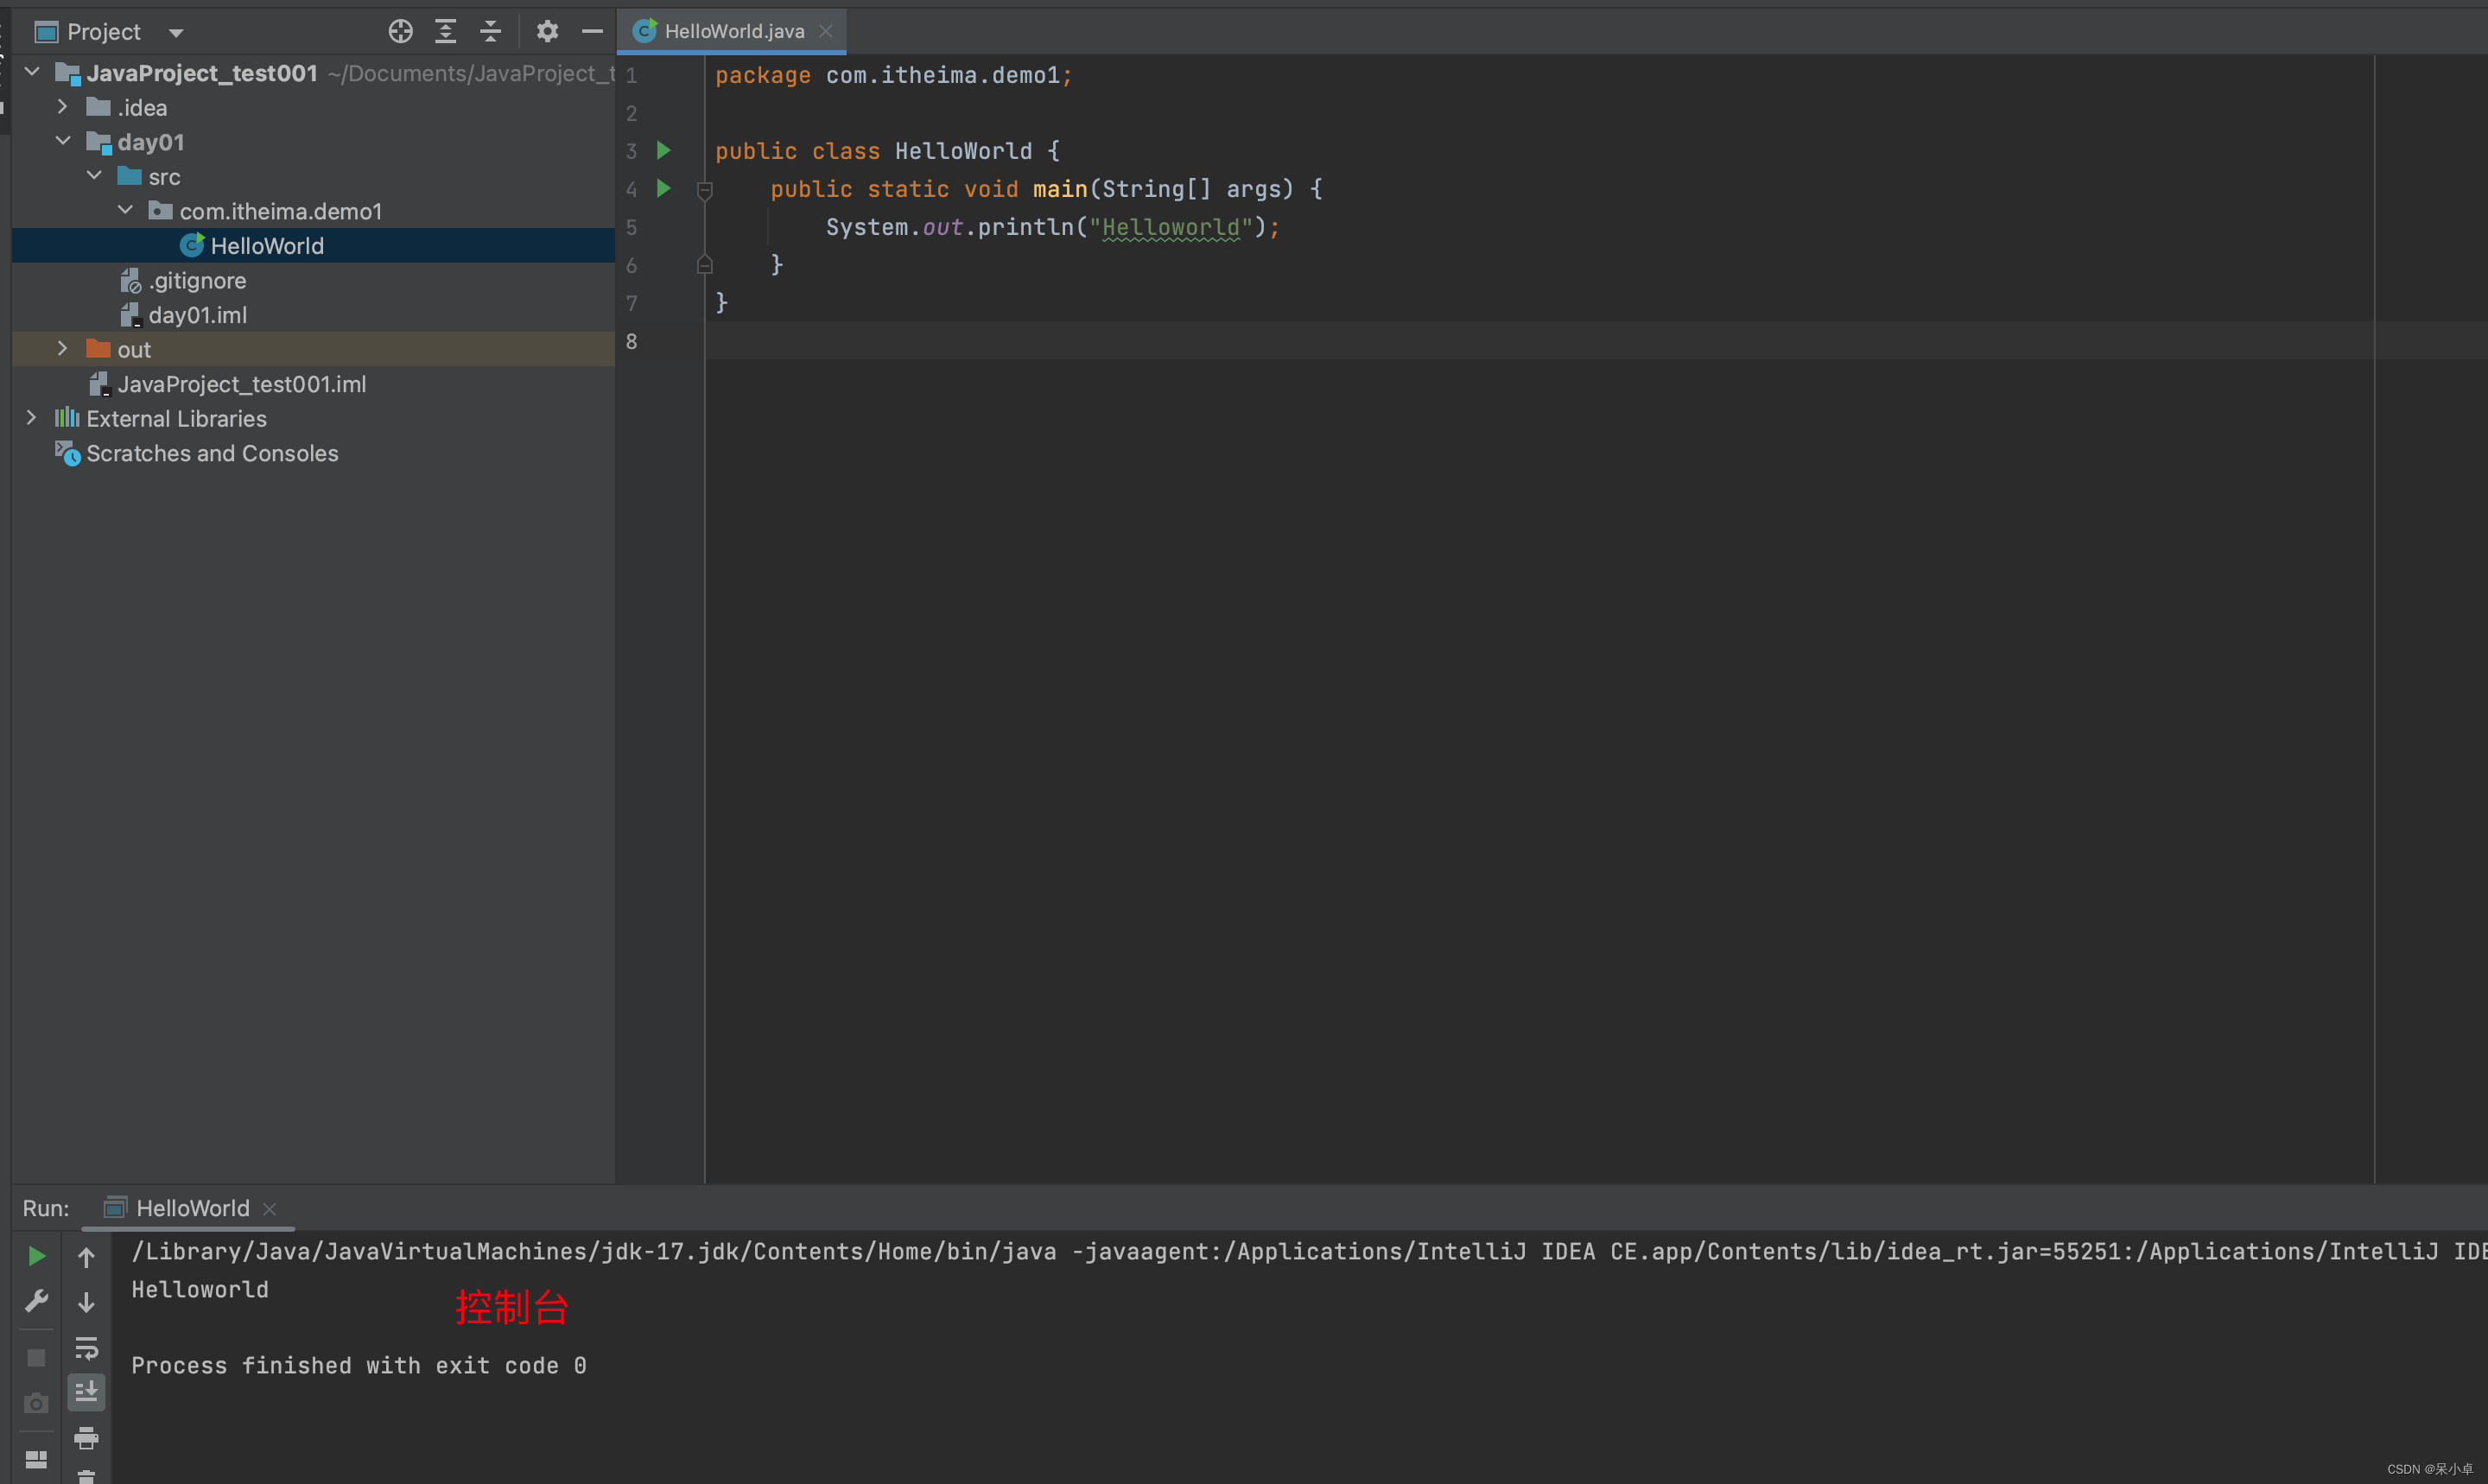Click the up-arrow in Run console
This screenshot has height=1484, width=2488.
[86, 1257]
